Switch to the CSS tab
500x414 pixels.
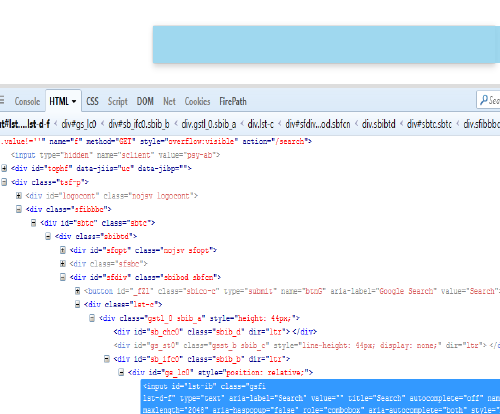point(92,101)
